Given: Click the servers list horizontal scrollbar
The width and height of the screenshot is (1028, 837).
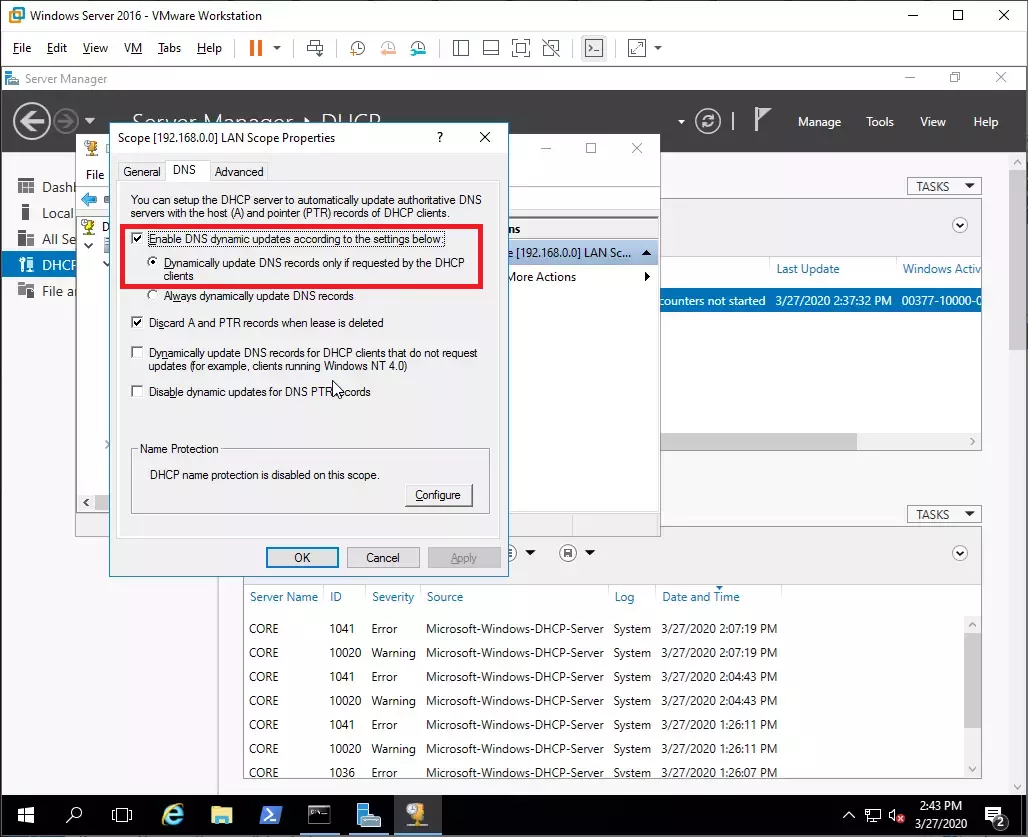Looking at the screenshot, I should coord(758,442).
